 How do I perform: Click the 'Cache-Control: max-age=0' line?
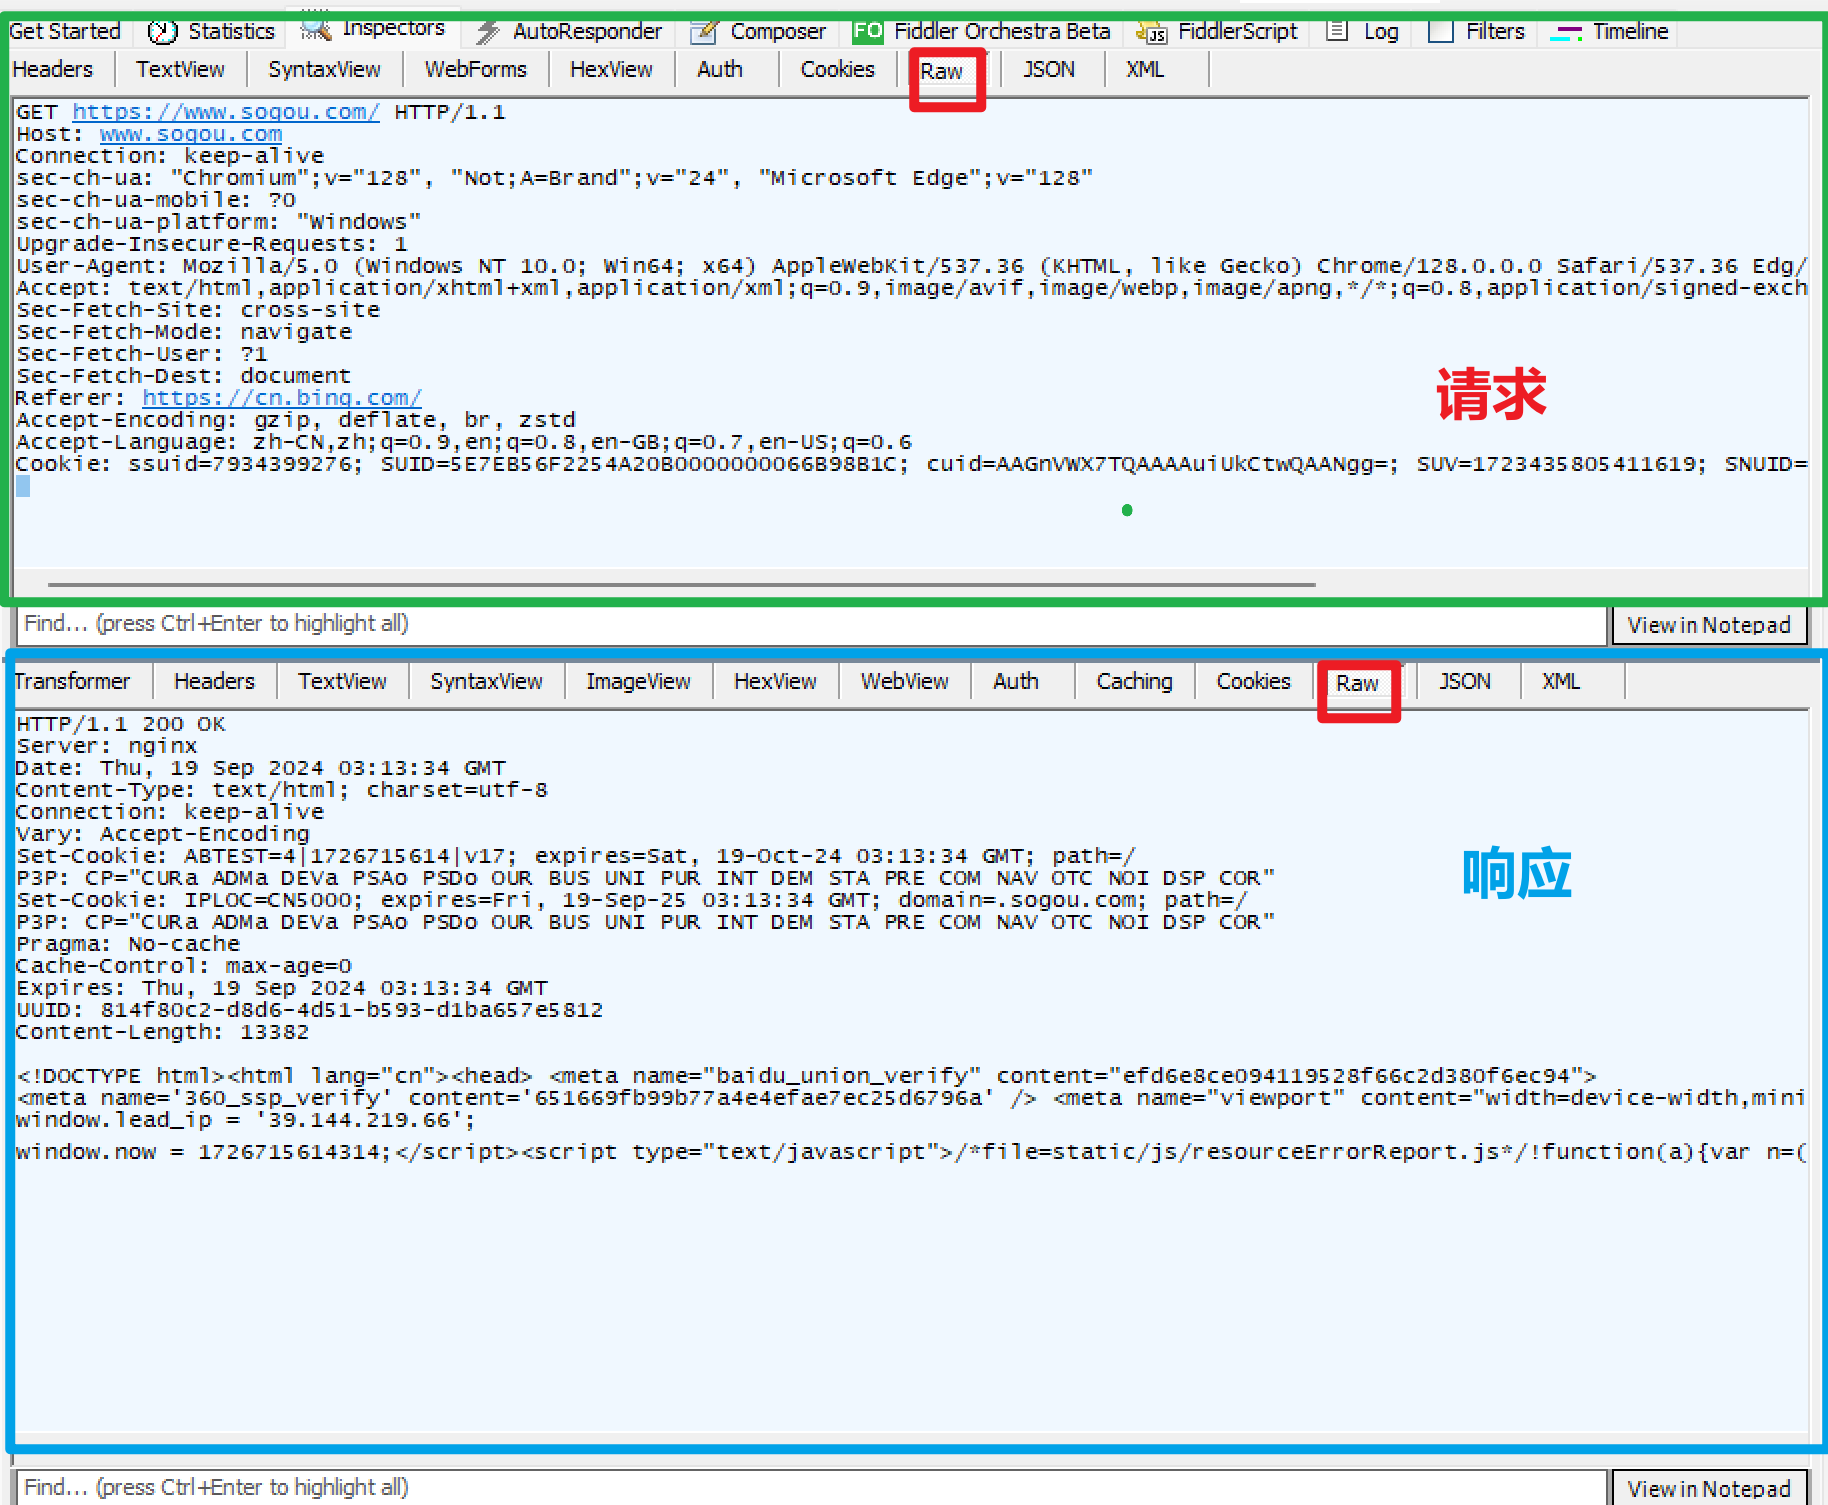184,966
